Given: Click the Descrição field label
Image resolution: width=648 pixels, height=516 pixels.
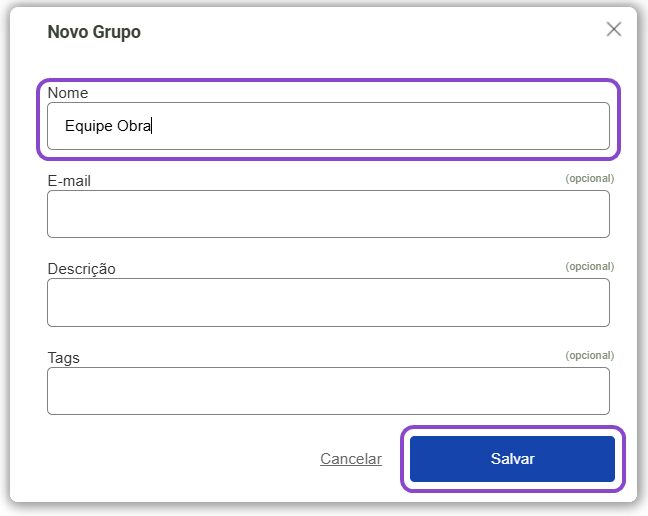Looking at the screenshot, I should [x=81, y=269].
